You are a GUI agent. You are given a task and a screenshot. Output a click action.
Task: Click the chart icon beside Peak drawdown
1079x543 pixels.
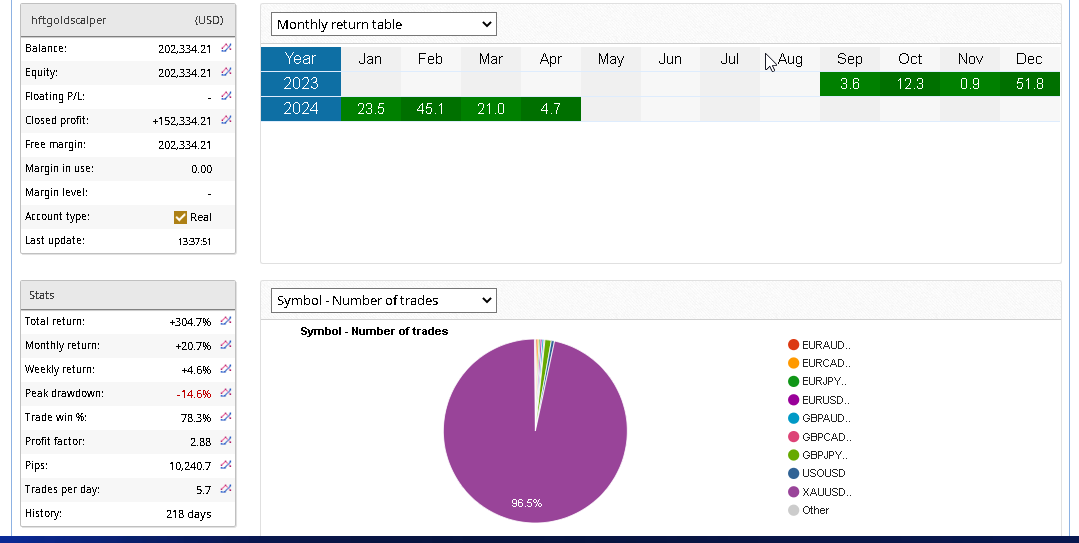[x=226, y=393]
